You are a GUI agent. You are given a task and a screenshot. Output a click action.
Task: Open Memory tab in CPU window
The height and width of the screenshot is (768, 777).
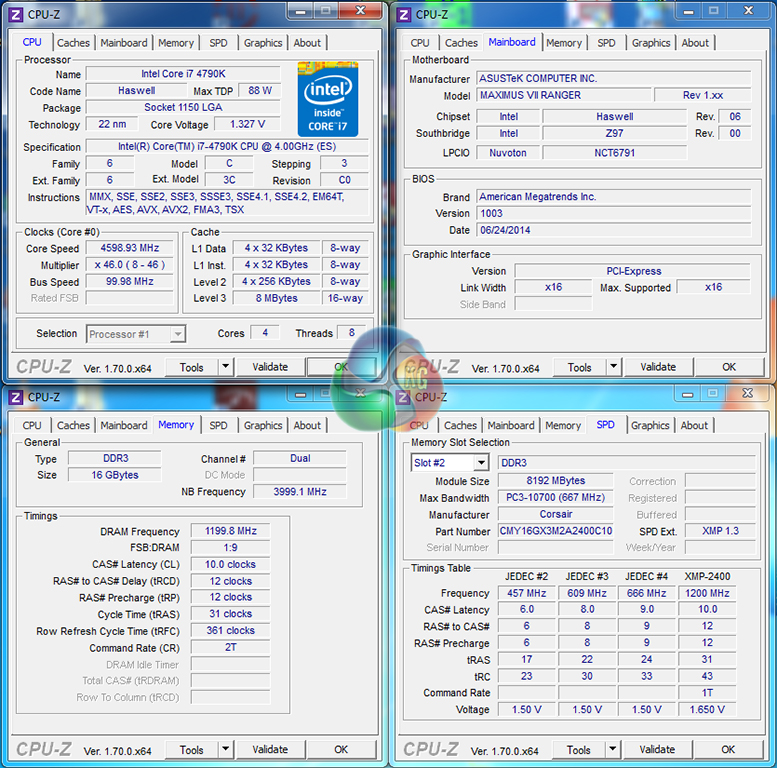[176, 43]
